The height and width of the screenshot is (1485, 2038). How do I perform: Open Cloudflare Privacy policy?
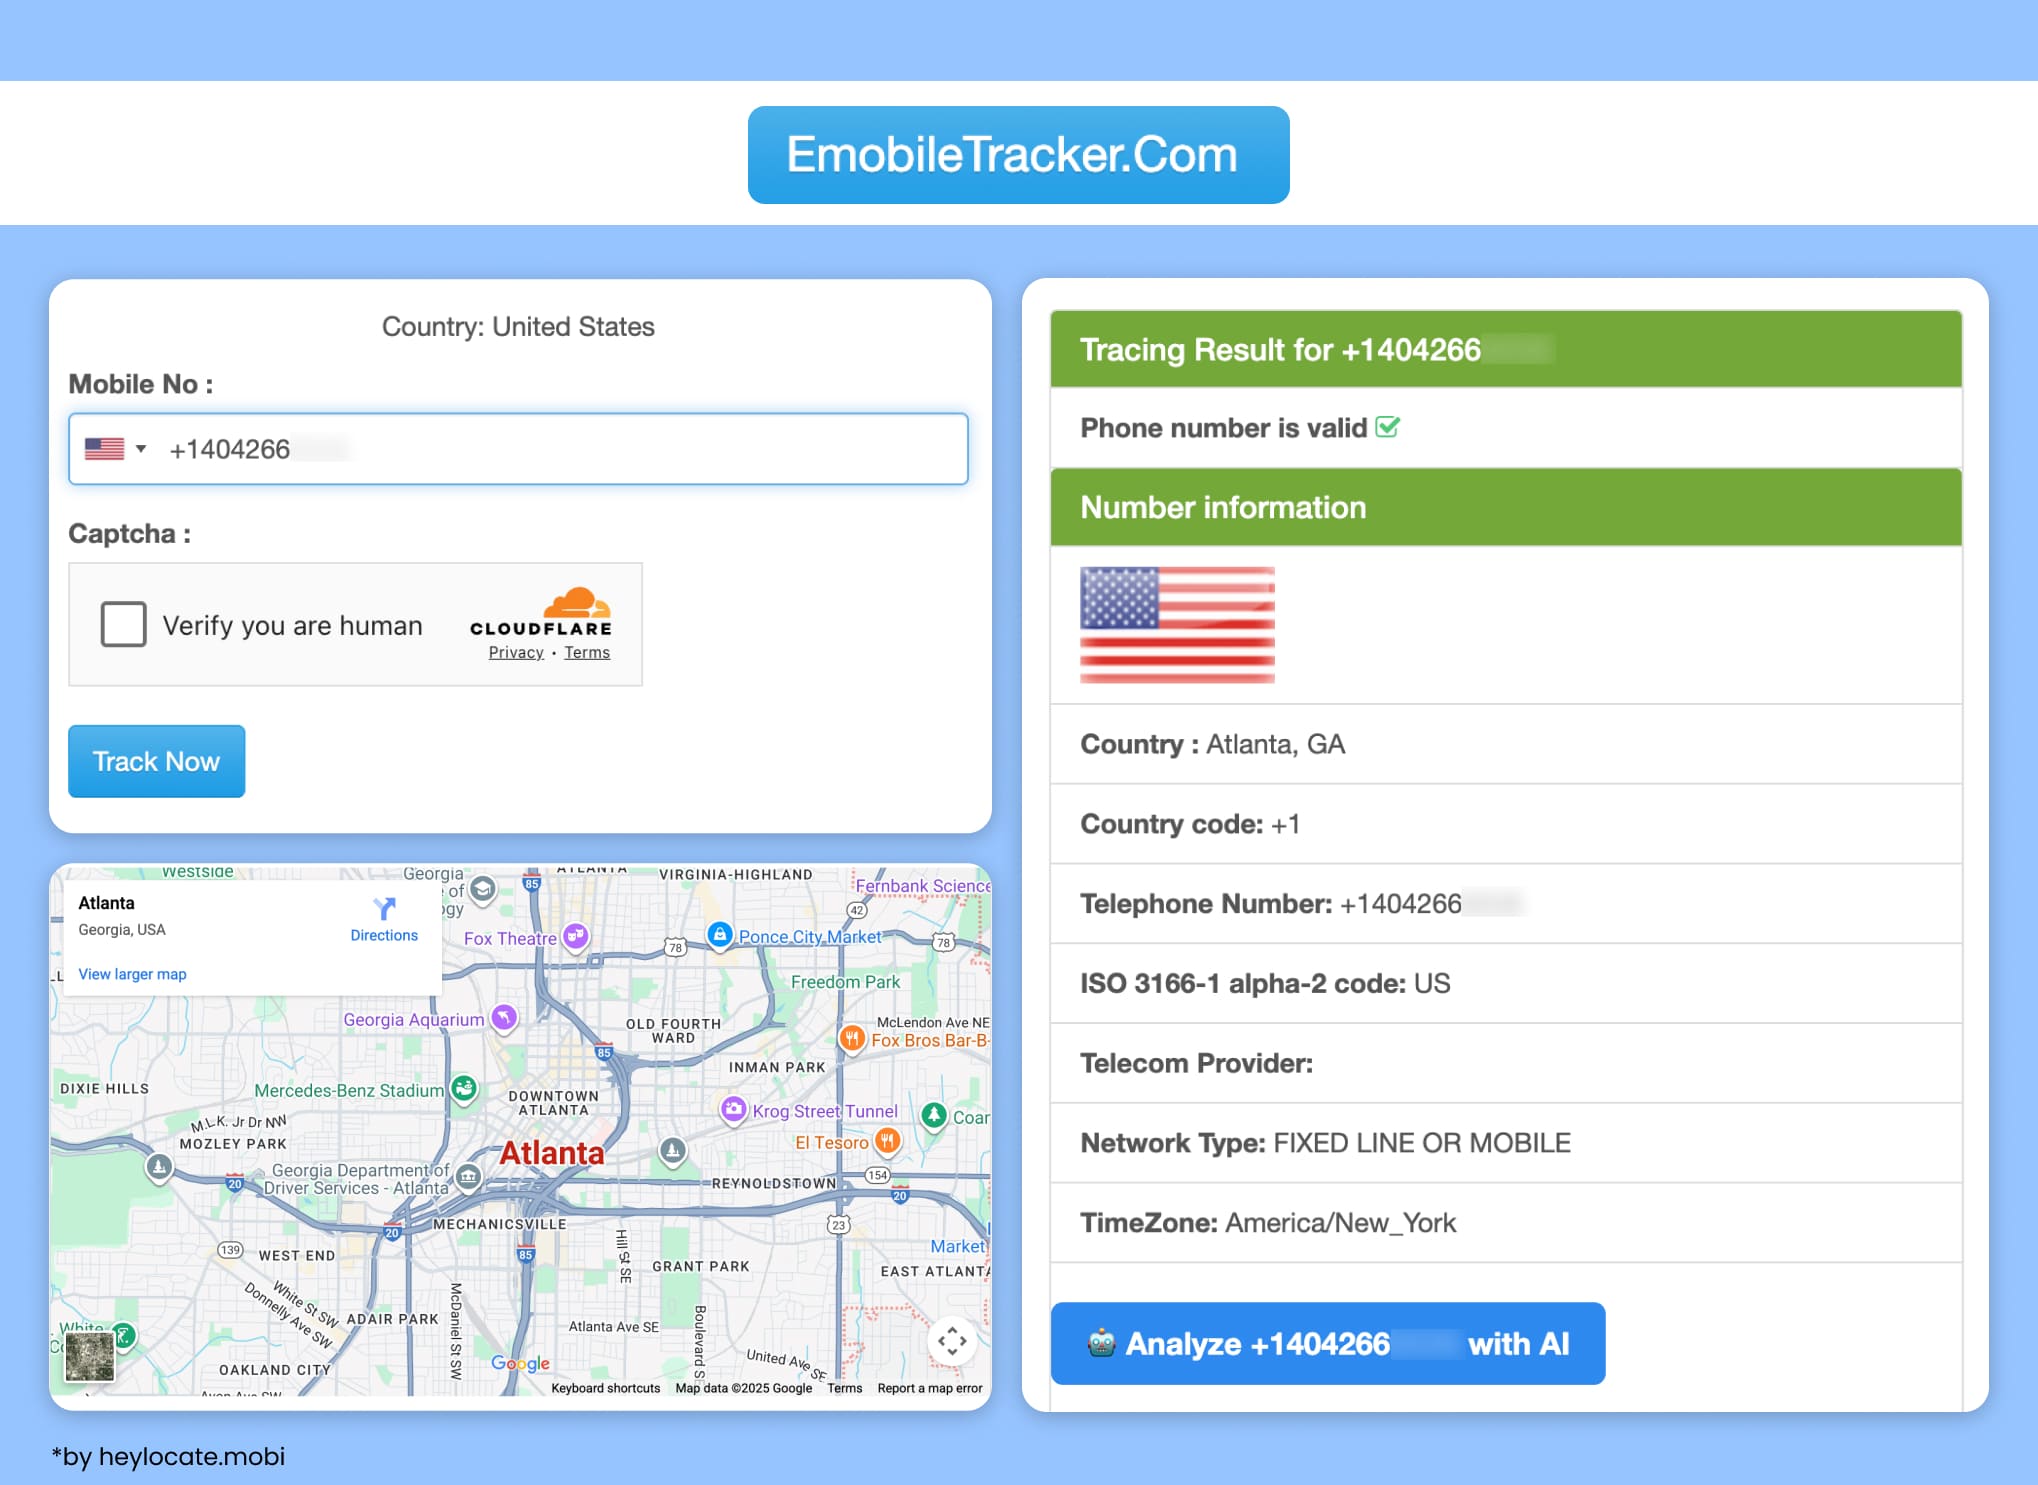515,652
